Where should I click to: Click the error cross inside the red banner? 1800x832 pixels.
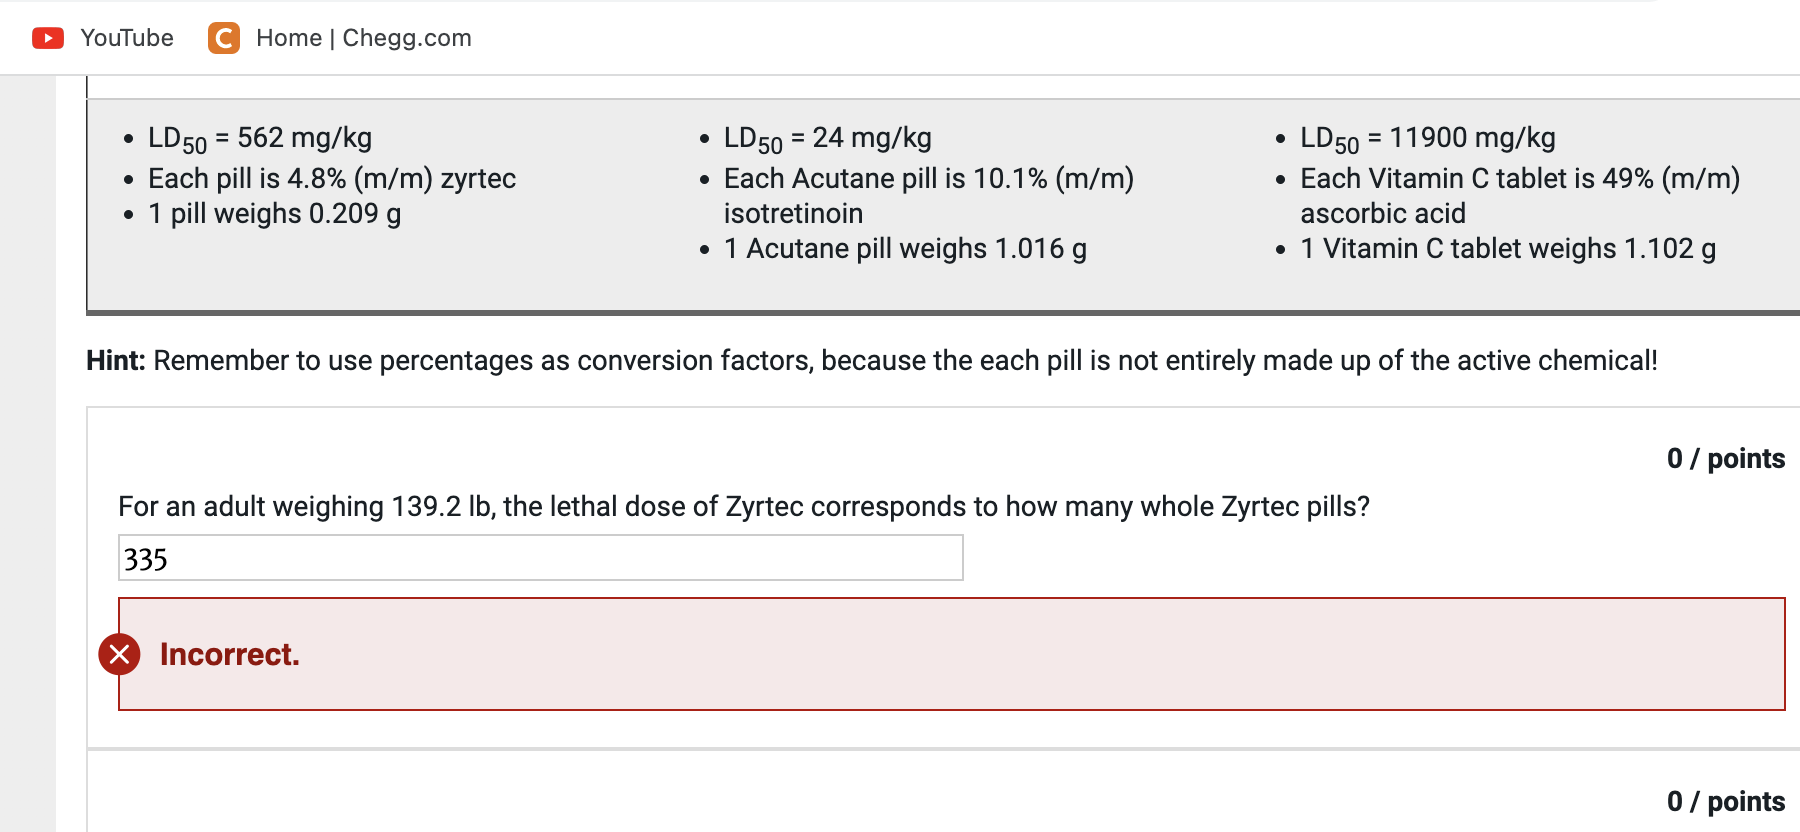pyautogui.click(x=120, y=655)
